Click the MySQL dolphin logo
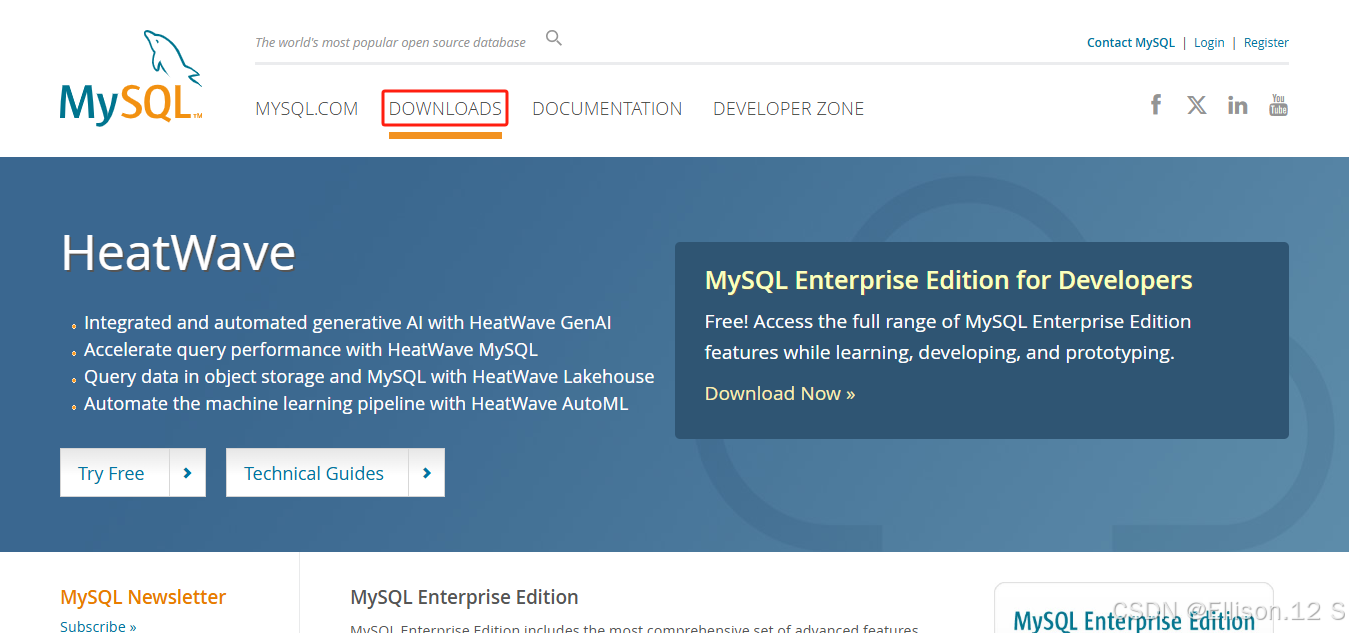The height and width of the screenshot is (633, 1349). 131,79
